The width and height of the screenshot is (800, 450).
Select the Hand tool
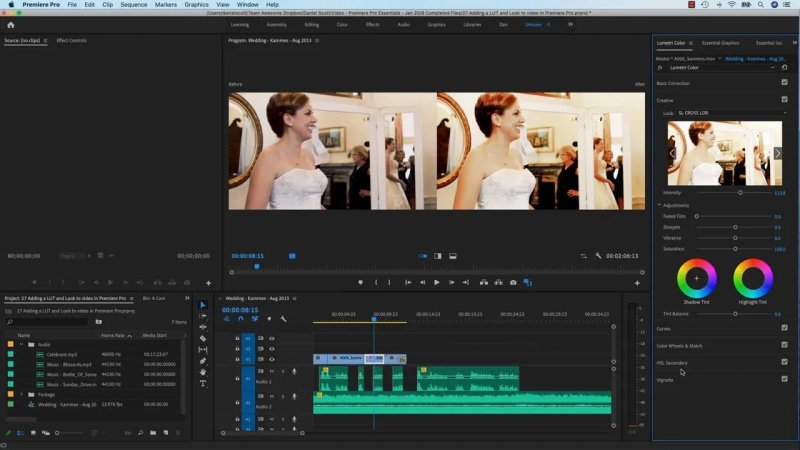point(203,372)
